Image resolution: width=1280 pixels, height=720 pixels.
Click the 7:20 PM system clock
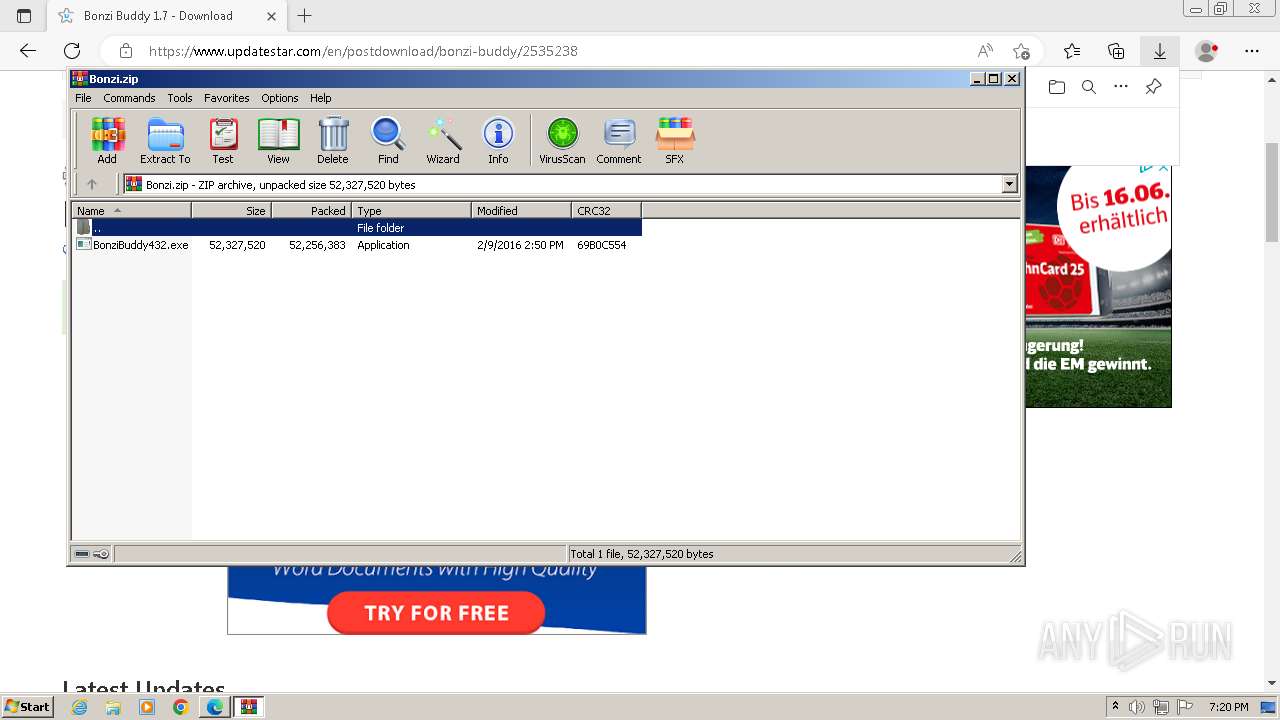click(1229, 707)
